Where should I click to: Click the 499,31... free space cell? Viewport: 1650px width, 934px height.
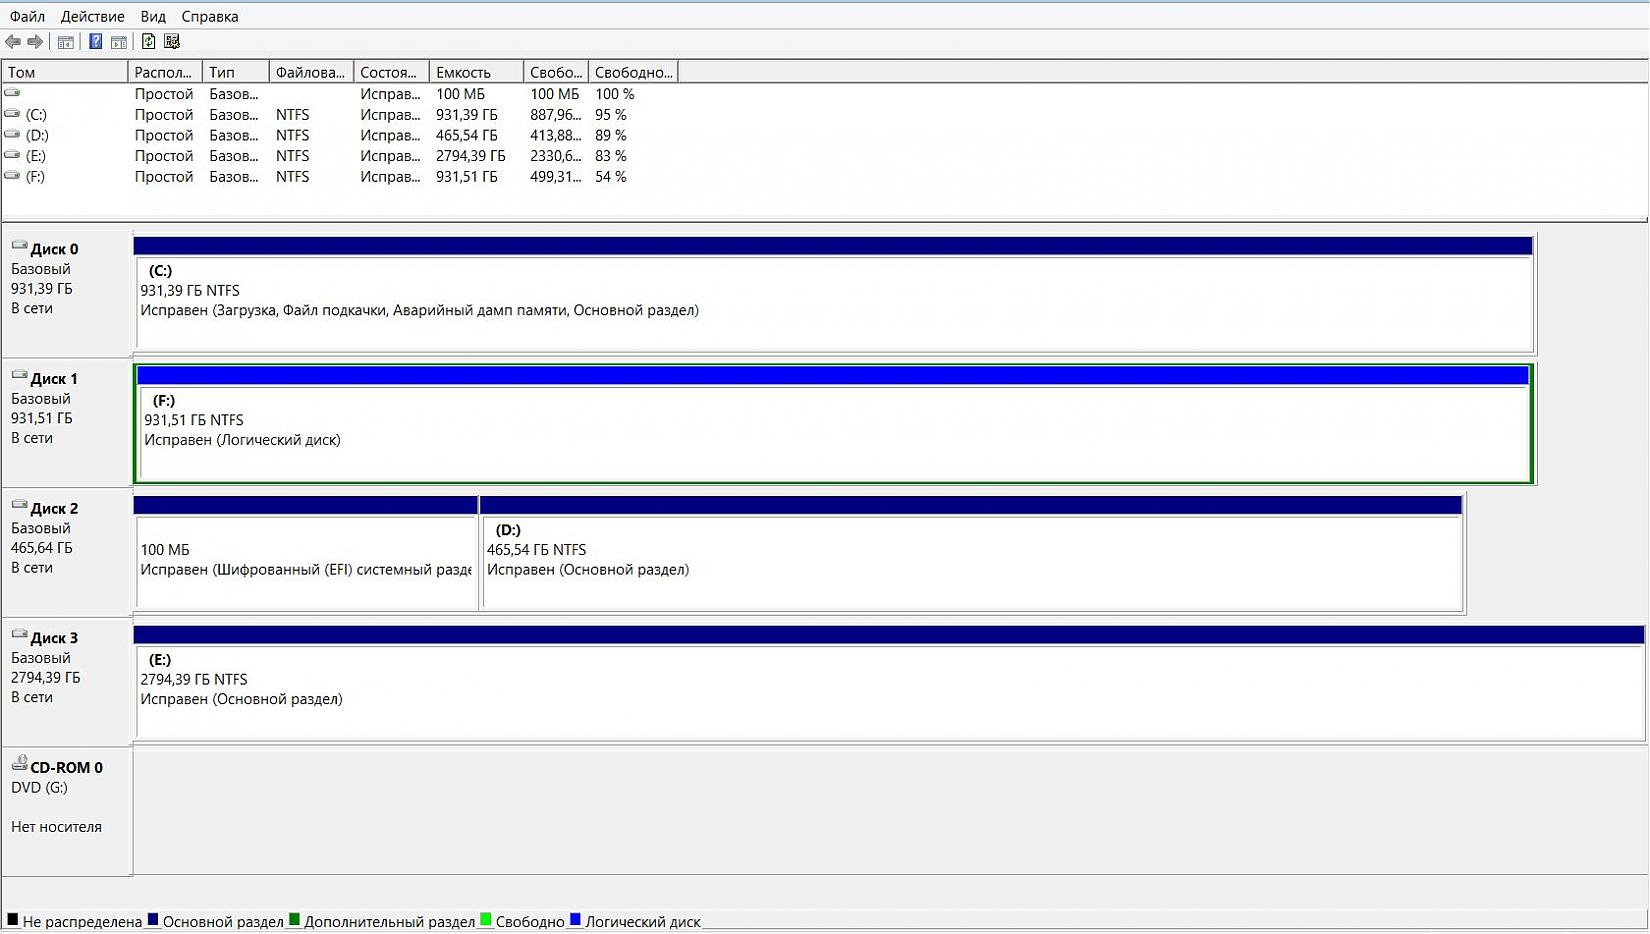[556, 177]
